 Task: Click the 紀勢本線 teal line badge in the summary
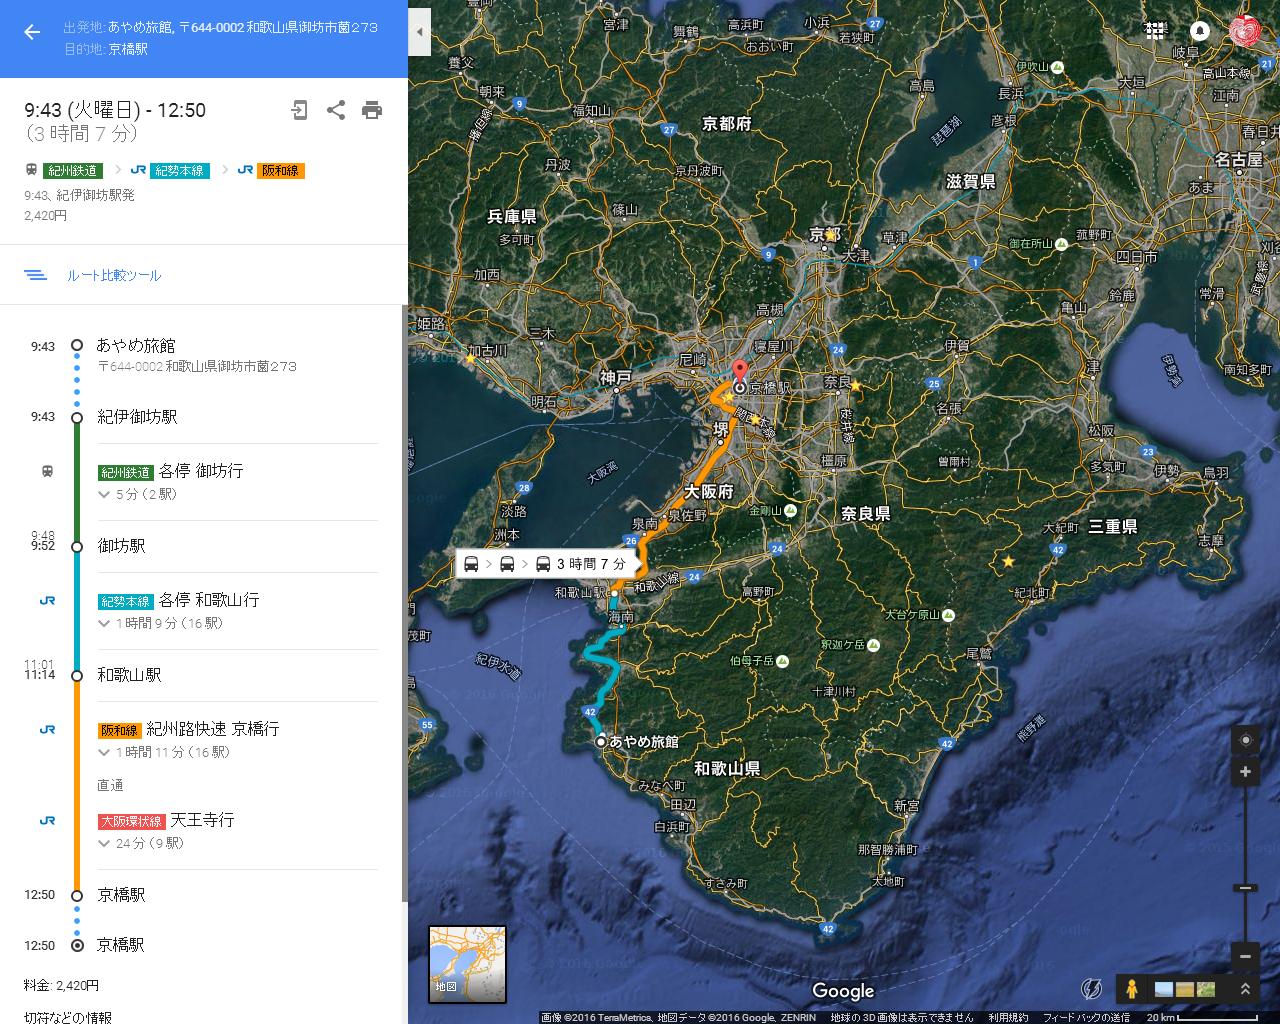179,171
